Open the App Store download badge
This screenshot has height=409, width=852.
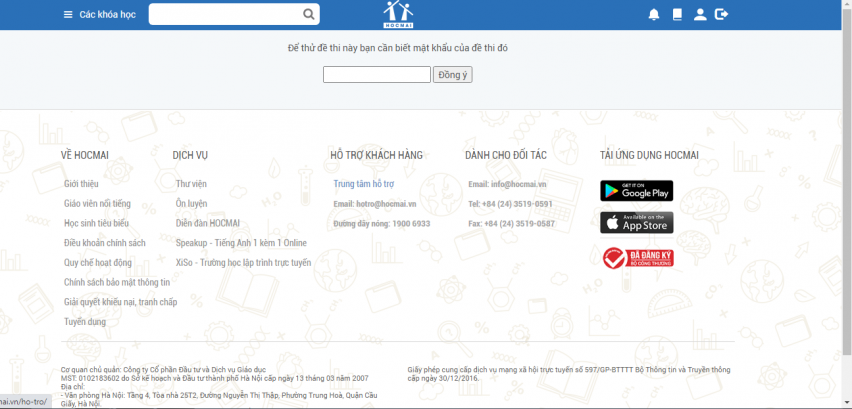click(x=636, y=222)
